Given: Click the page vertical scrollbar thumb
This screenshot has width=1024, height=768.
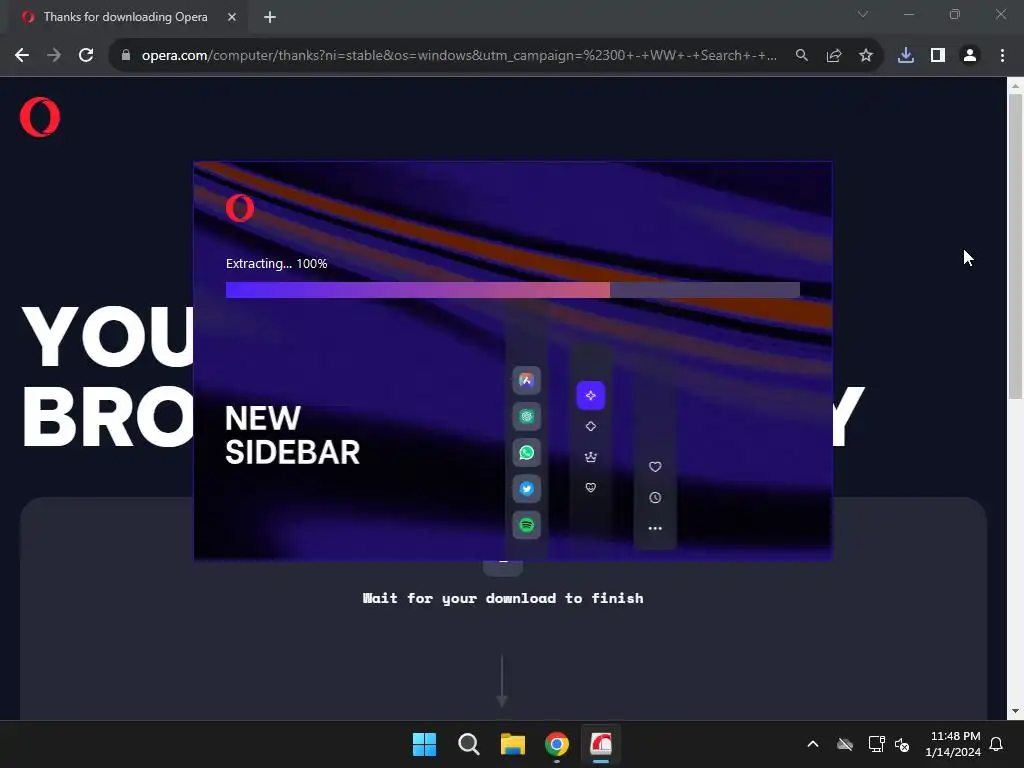Looking at the screenshot, I should tap(1015, 246).
